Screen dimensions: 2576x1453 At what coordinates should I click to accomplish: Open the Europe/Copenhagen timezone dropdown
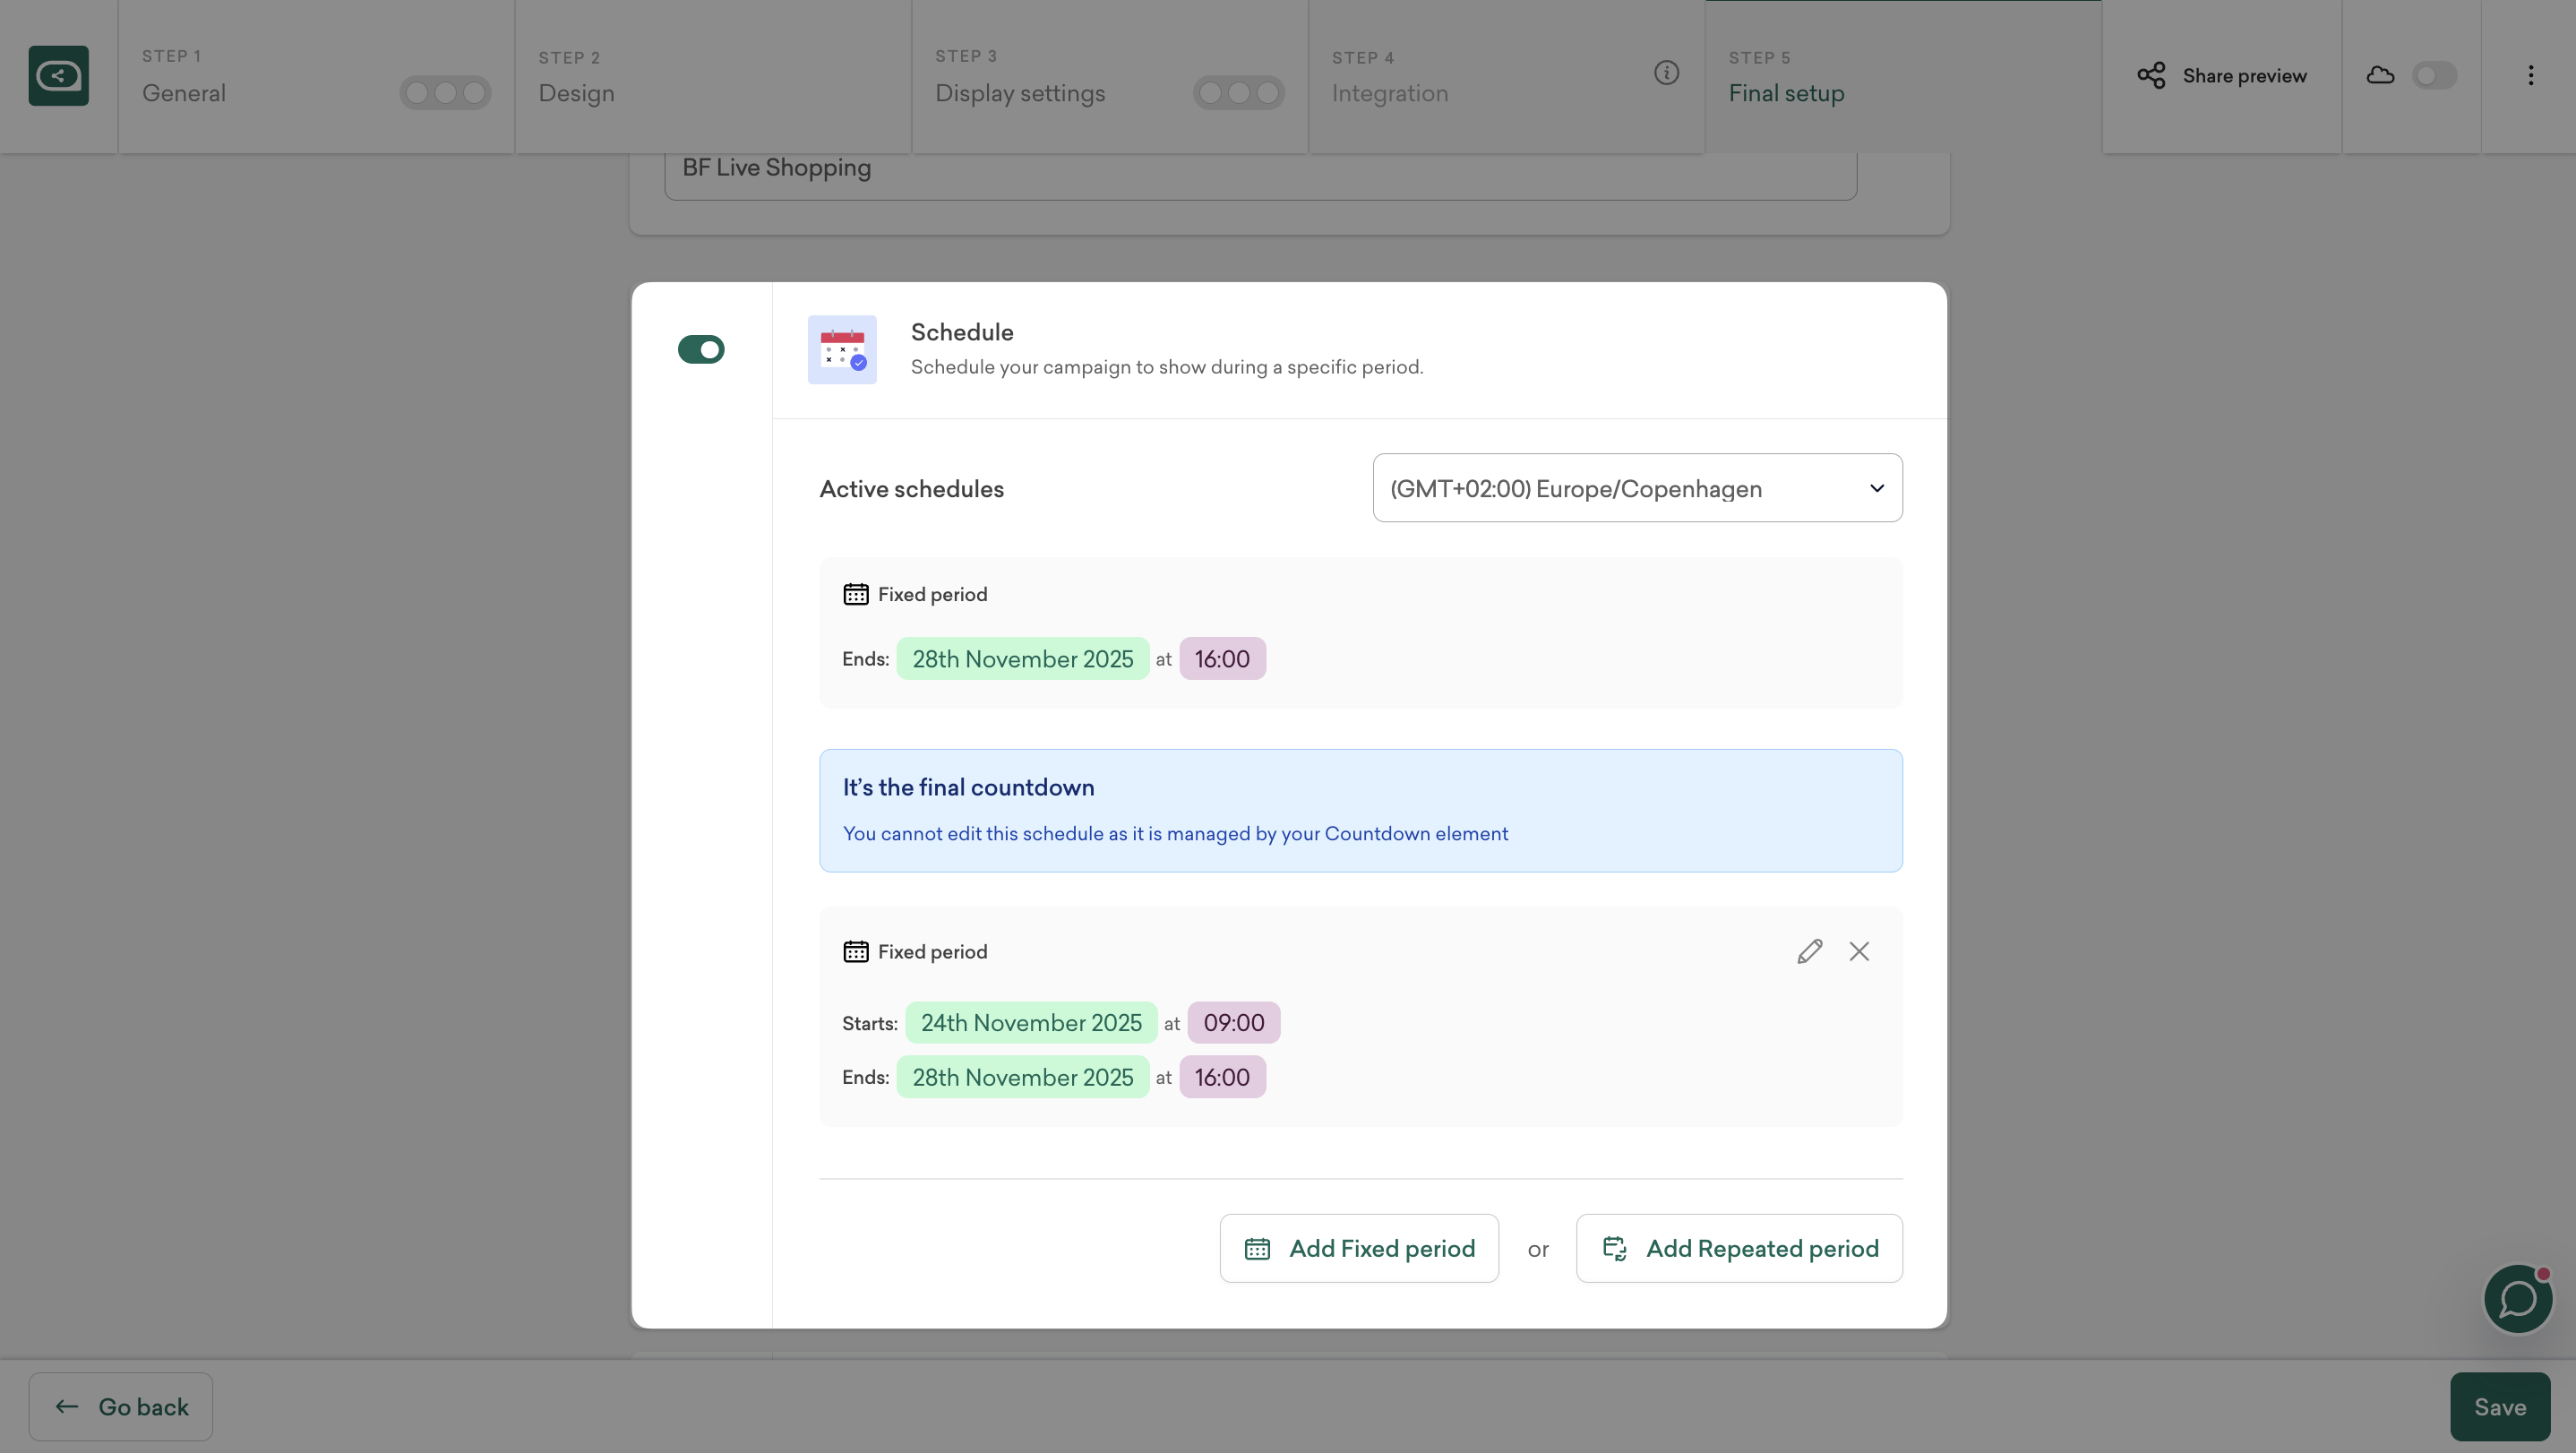coord(1637,488)
